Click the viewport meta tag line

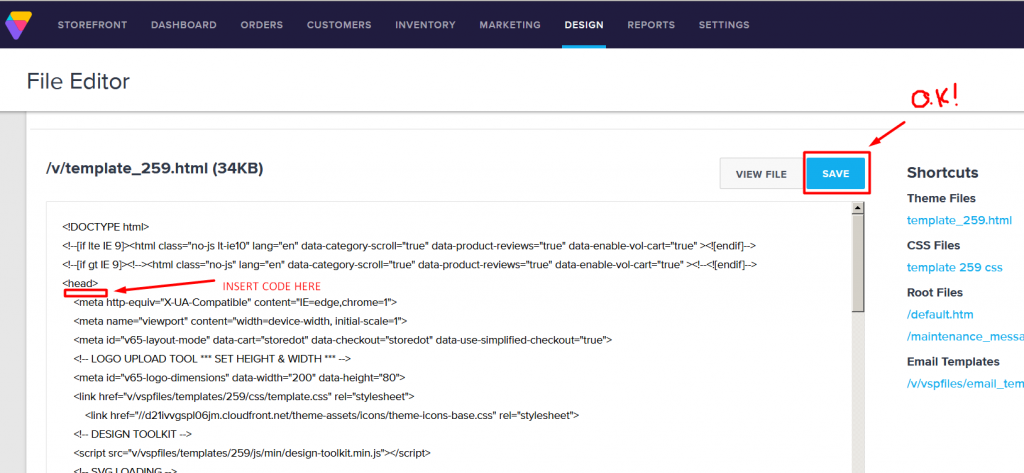[240, 321]
